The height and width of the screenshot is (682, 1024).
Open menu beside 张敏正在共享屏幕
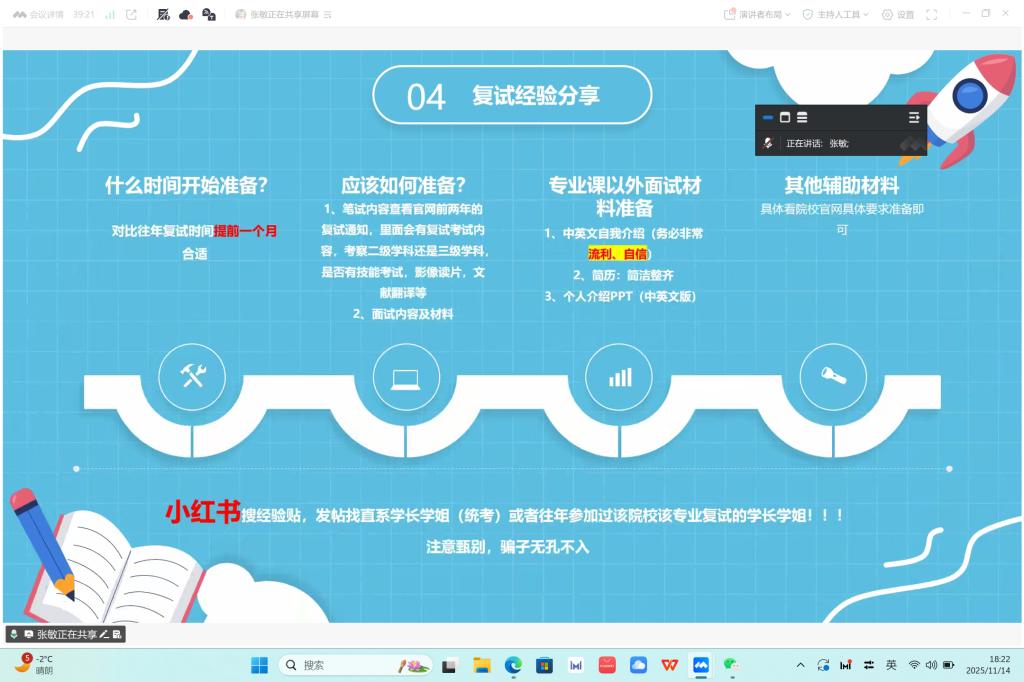tap(328, 15)
